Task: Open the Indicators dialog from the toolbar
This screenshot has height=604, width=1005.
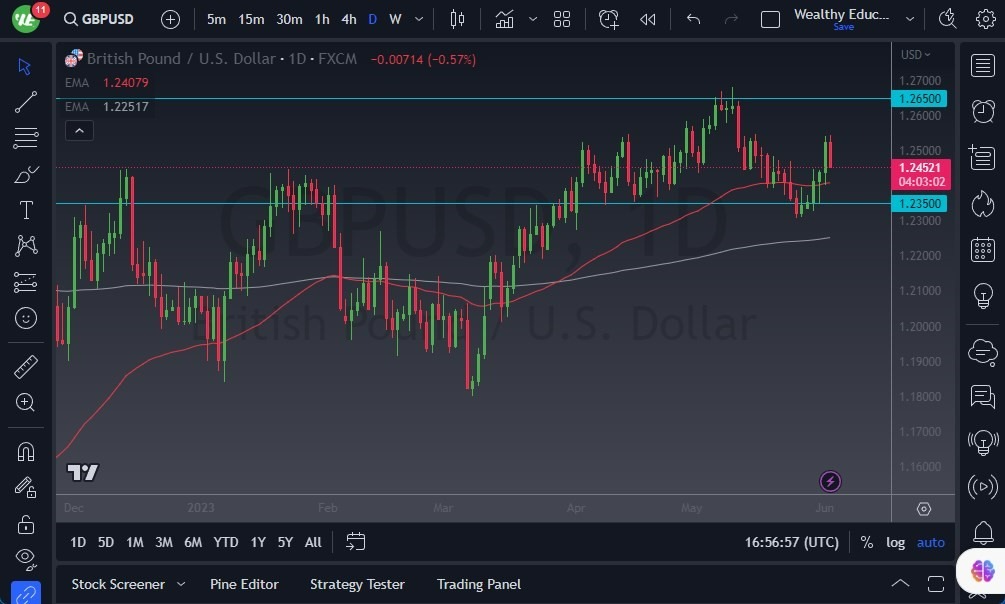Action: (504, 19)
